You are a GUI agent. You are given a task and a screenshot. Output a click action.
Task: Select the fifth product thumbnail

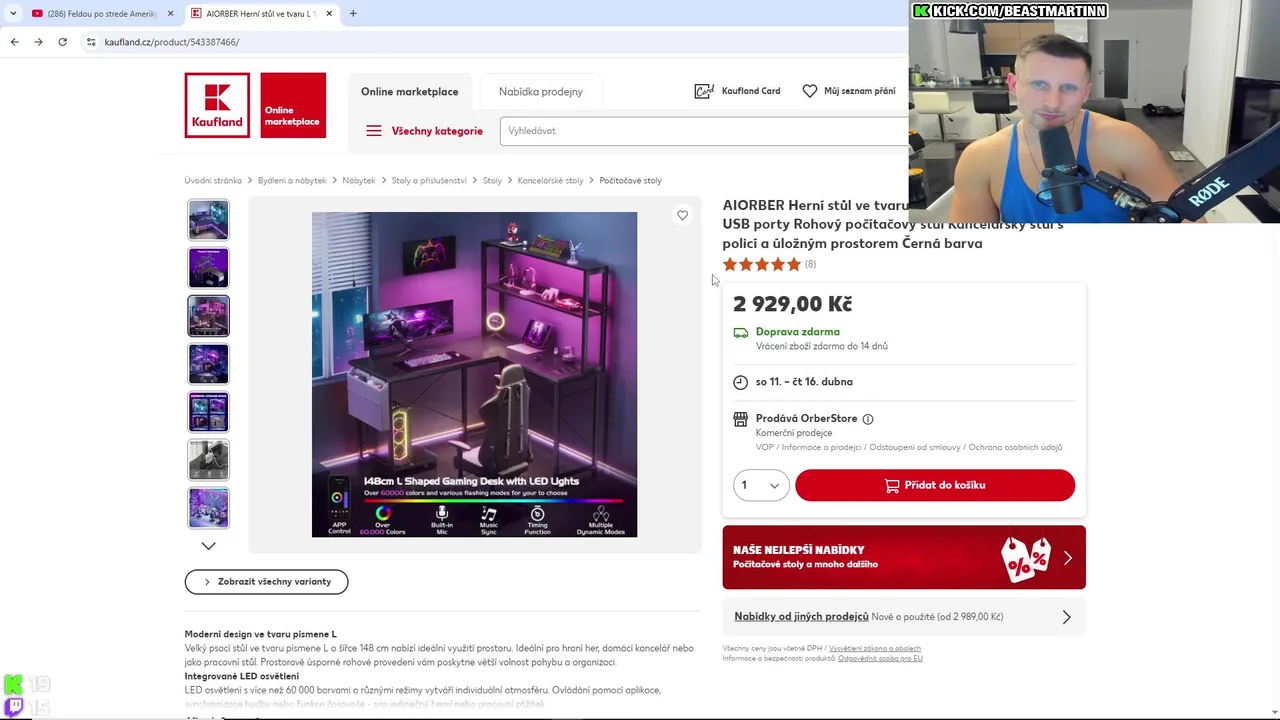click(208, 412)
